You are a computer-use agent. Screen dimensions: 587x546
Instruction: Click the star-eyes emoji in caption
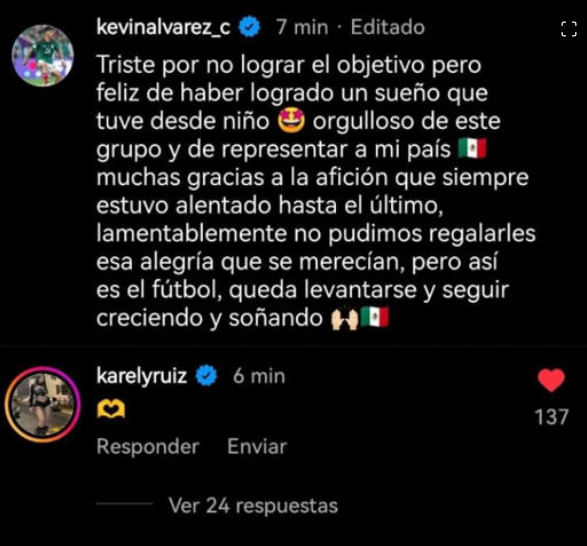point(291,122)
